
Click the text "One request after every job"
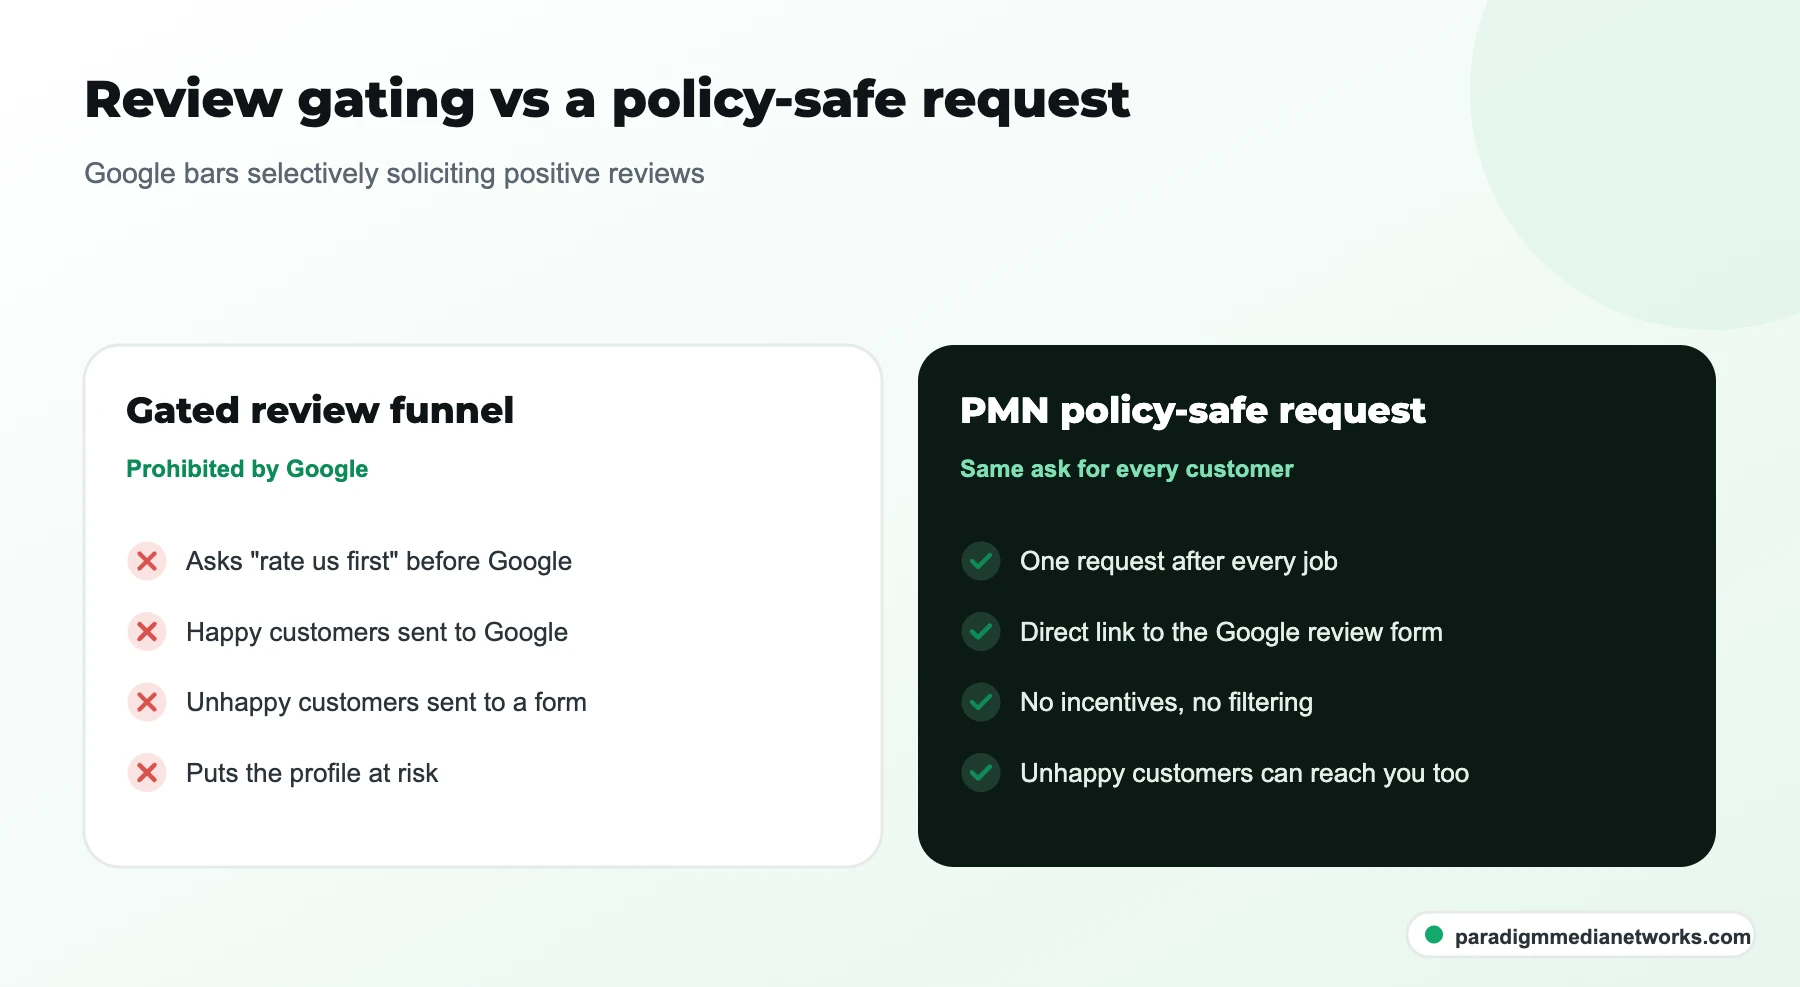click(x=1179, y=561)
